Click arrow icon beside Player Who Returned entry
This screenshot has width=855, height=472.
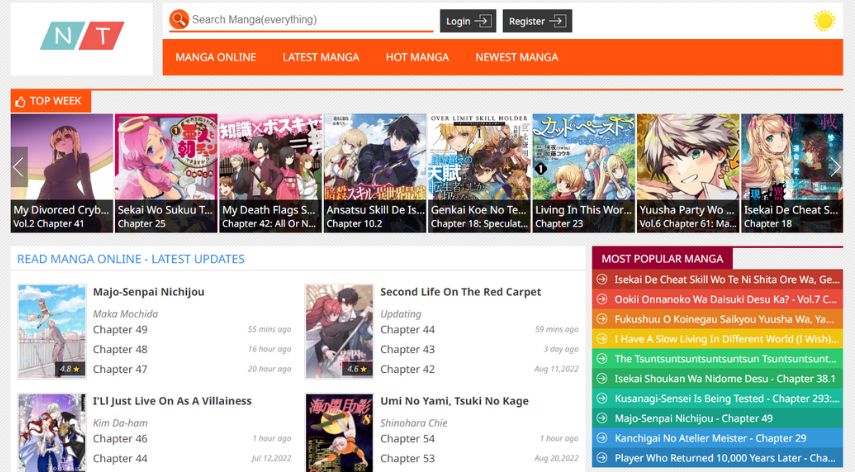coord(601,458)
